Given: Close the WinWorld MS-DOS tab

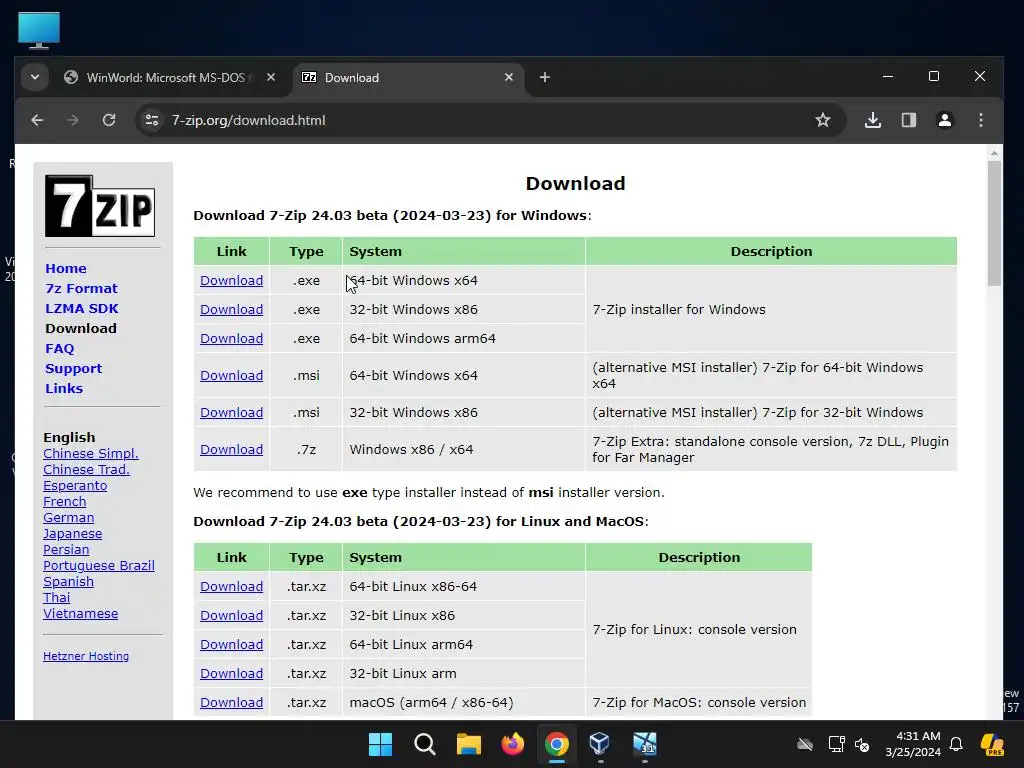Looking at the screenshot, I should (x=271, y=77).
